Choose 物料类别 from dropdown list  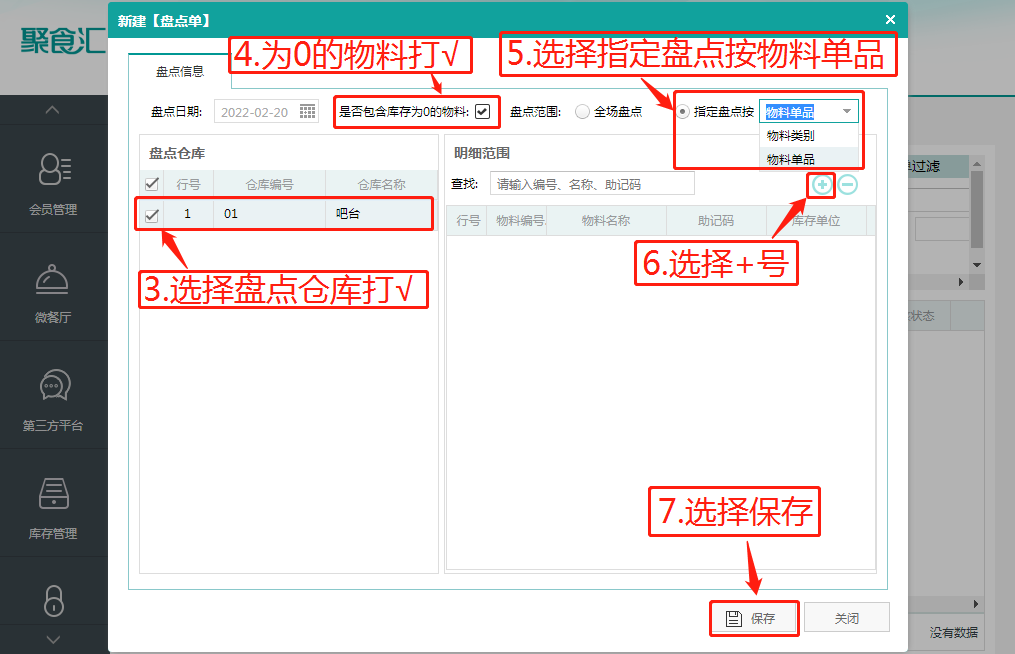click(x=809, y=135)
